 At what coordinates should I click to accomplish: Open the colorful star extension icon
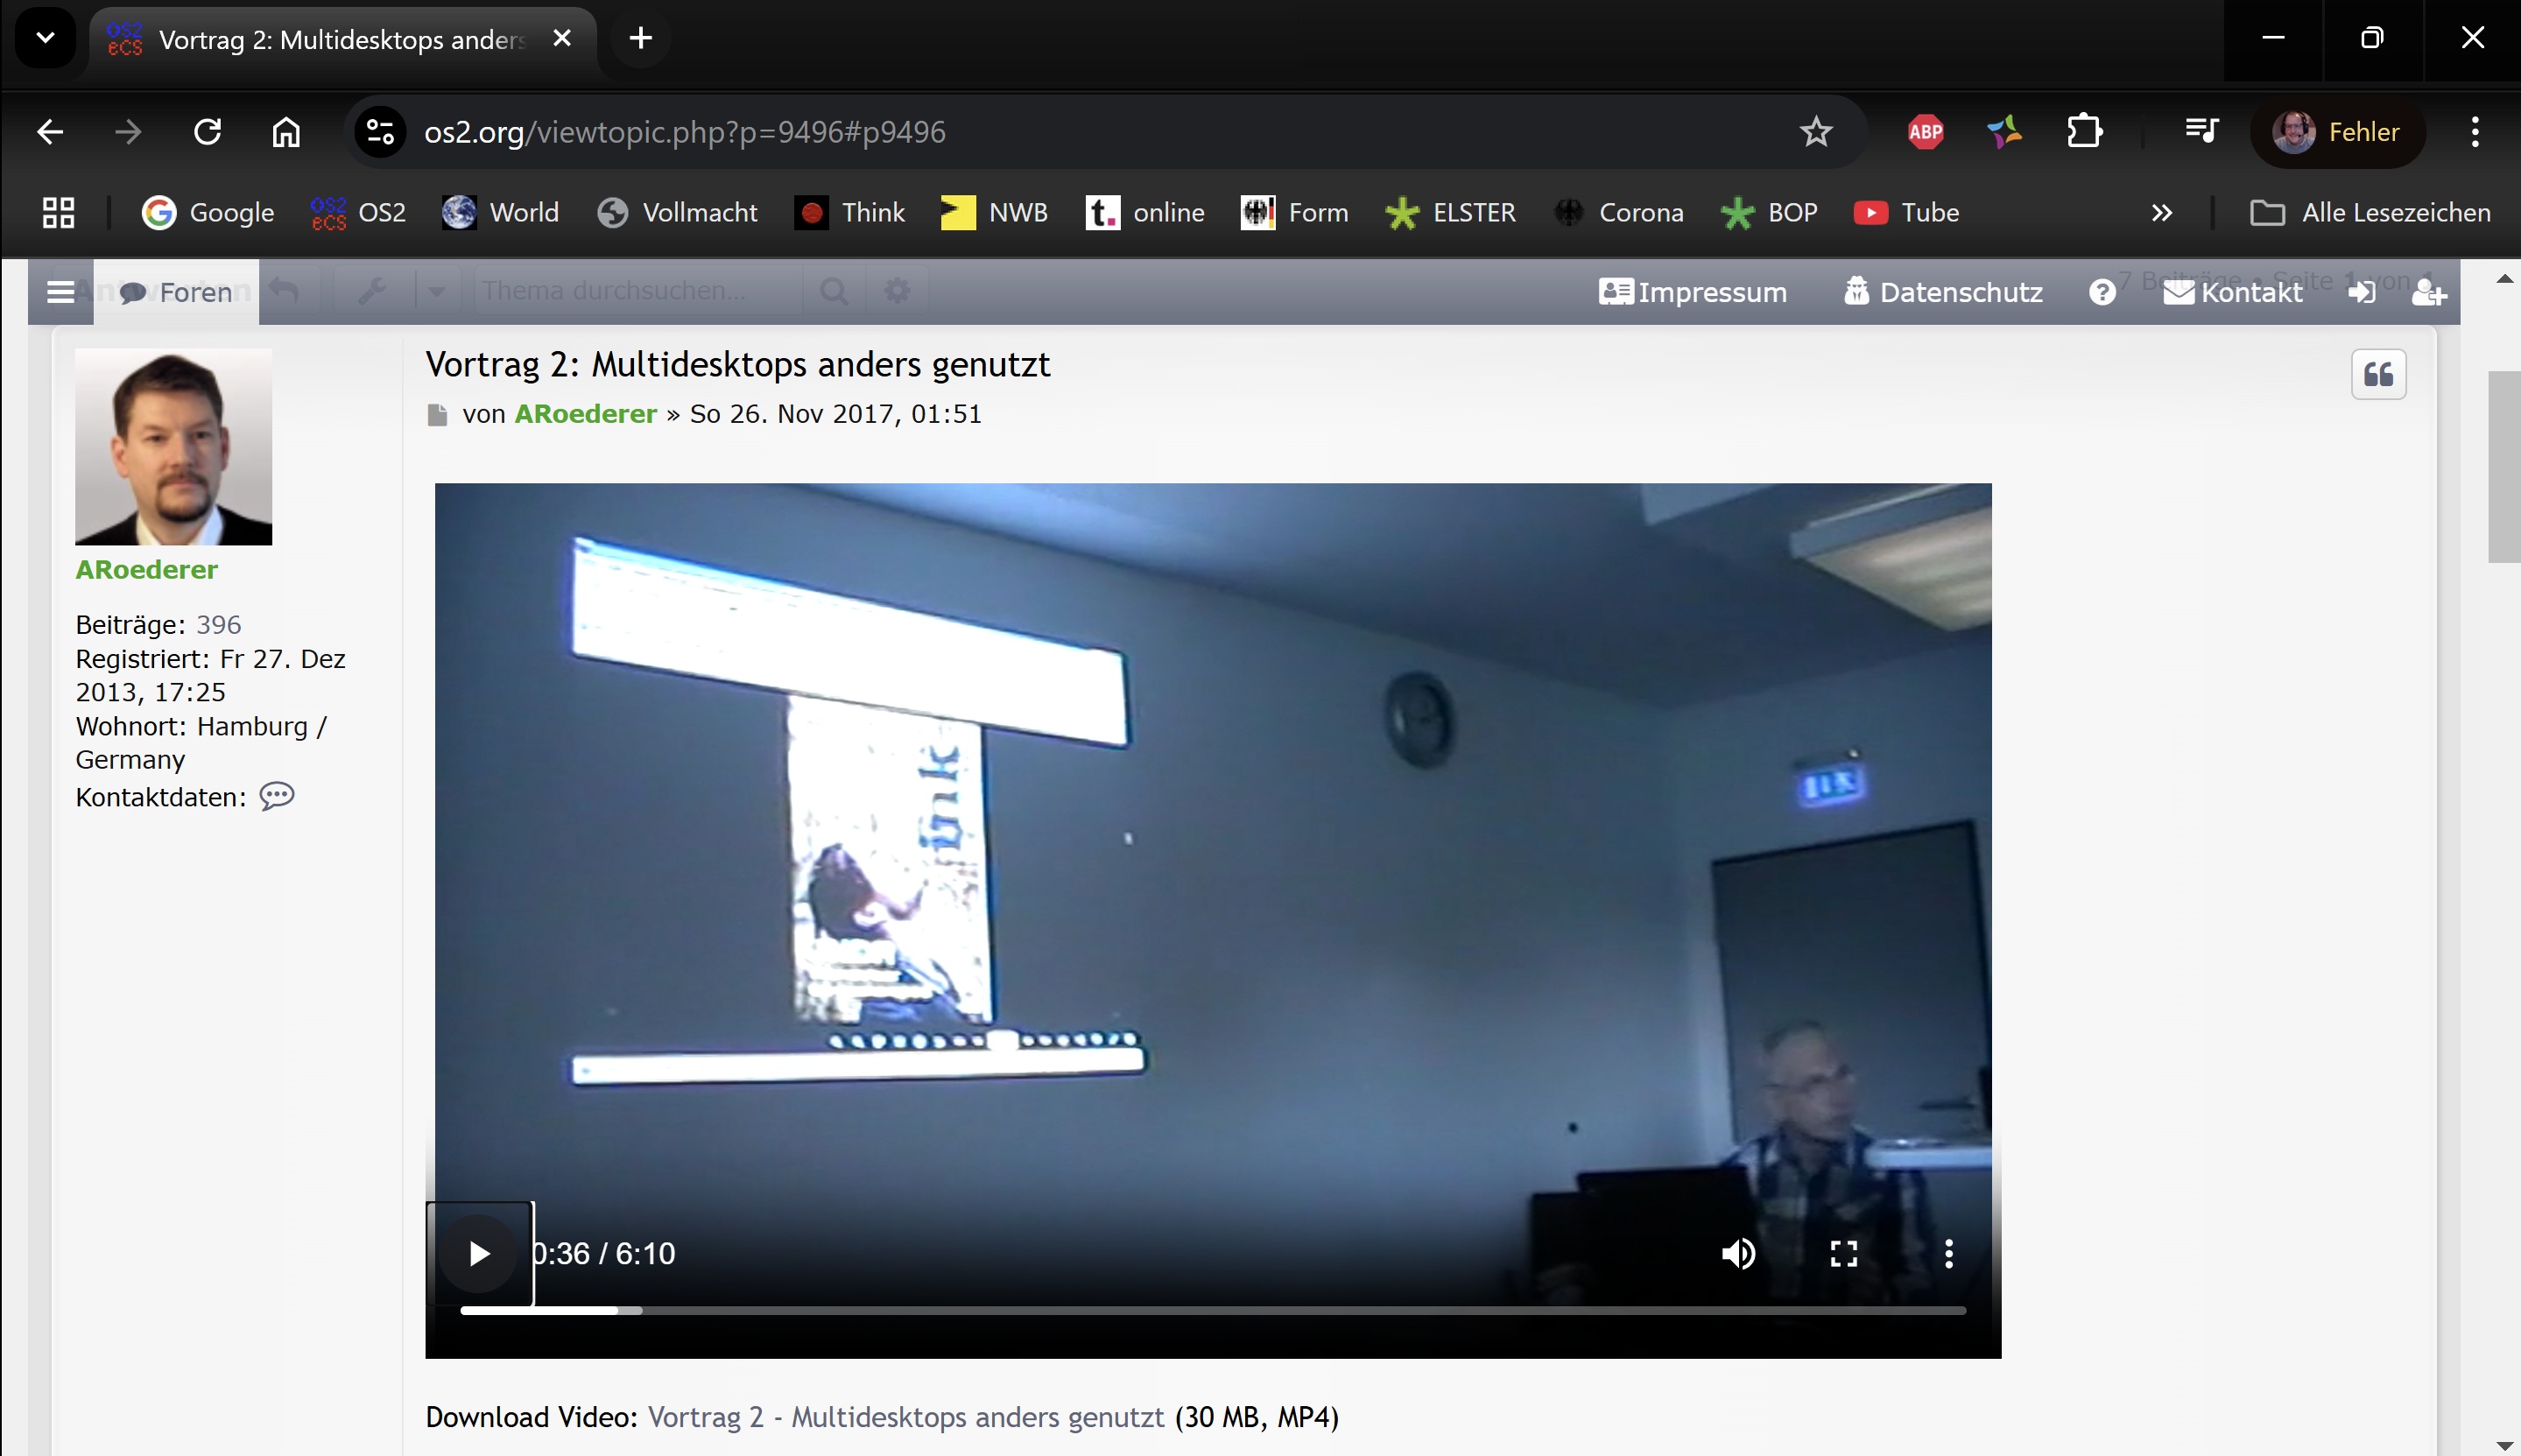click(x=2004, y=131)
